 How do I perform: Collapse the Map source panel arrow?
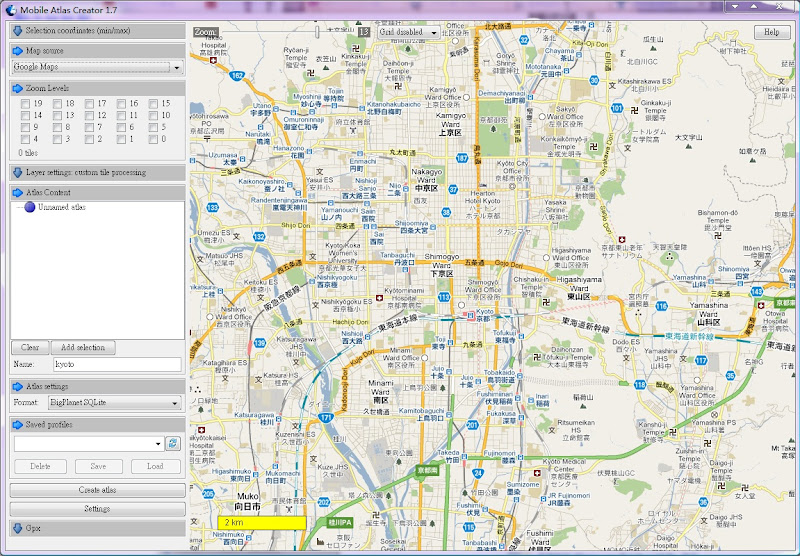pos(18,51)
